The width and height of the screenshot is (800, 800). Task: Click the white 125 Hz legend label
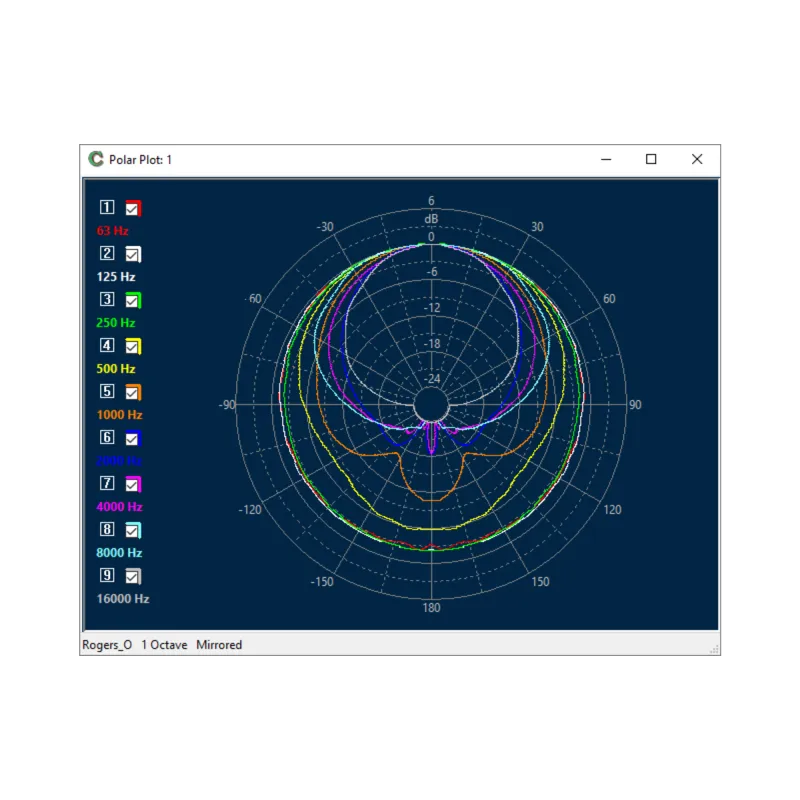tap(116, 277)
